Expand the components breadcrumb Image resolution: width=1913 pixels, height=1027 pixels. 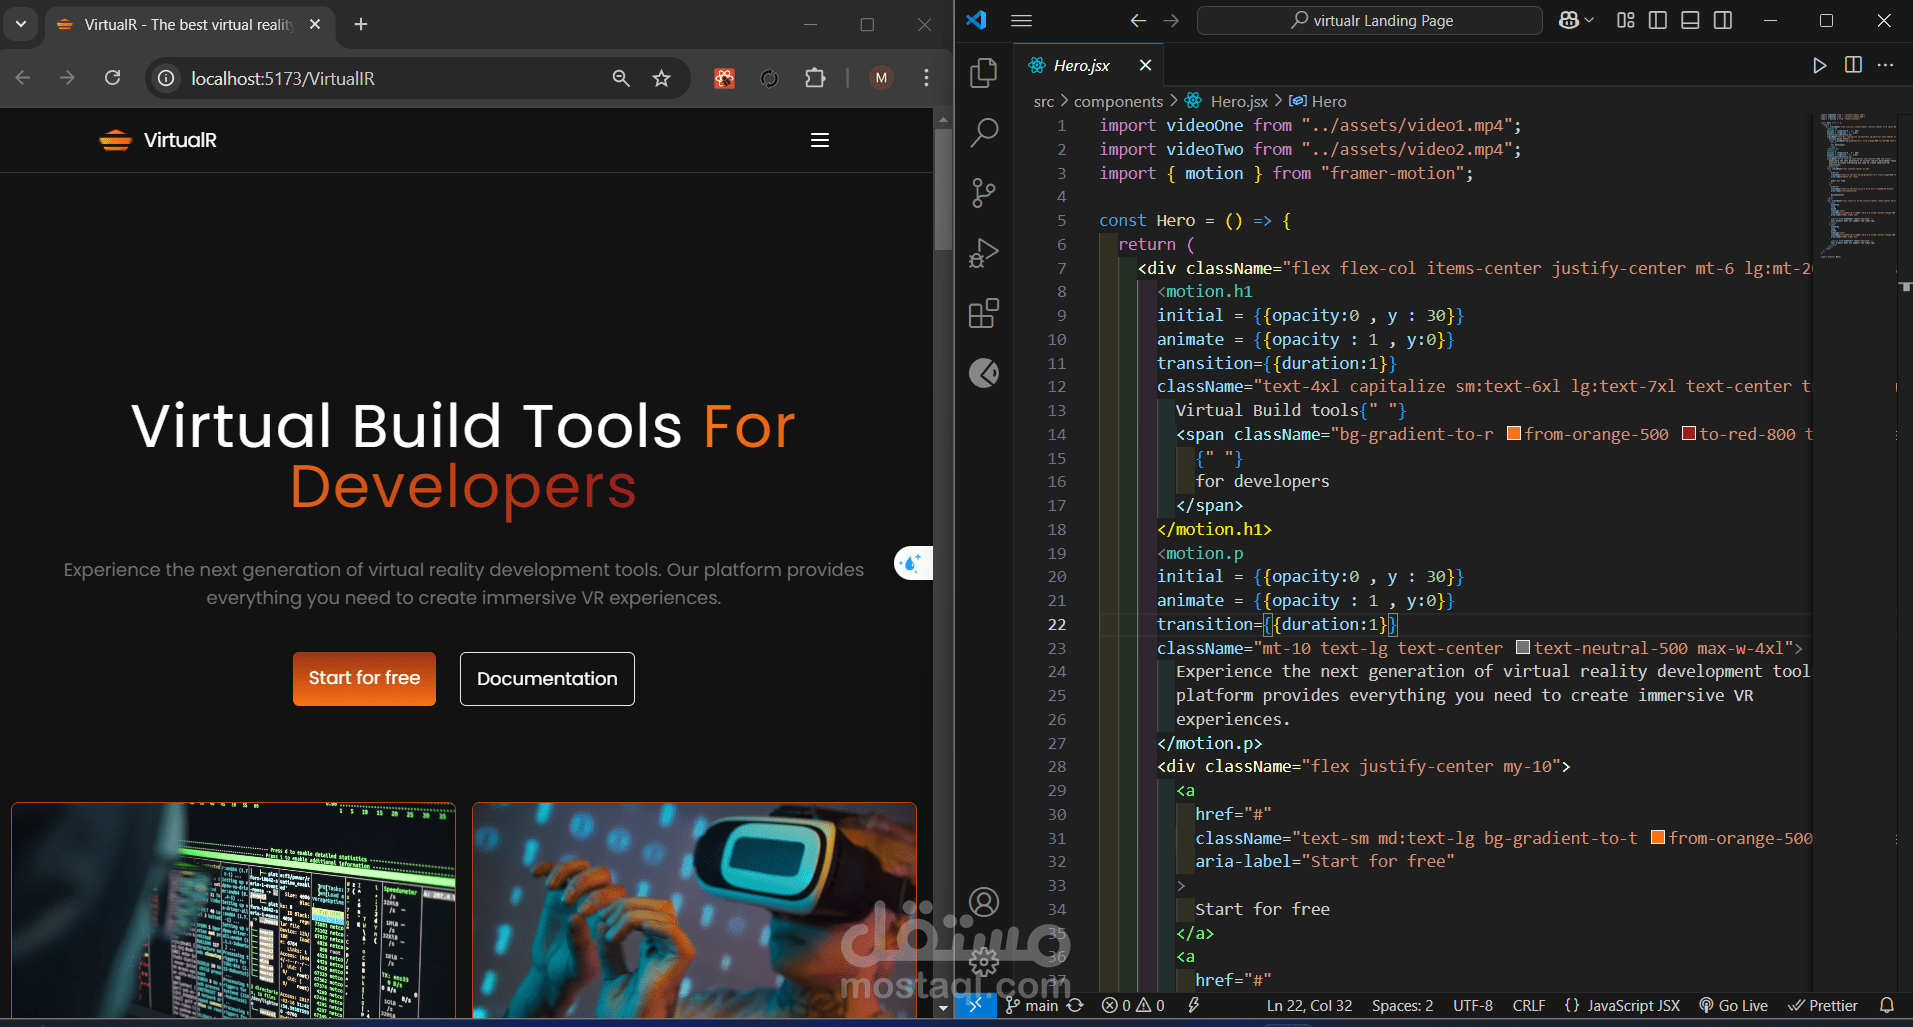(1118, 101)
